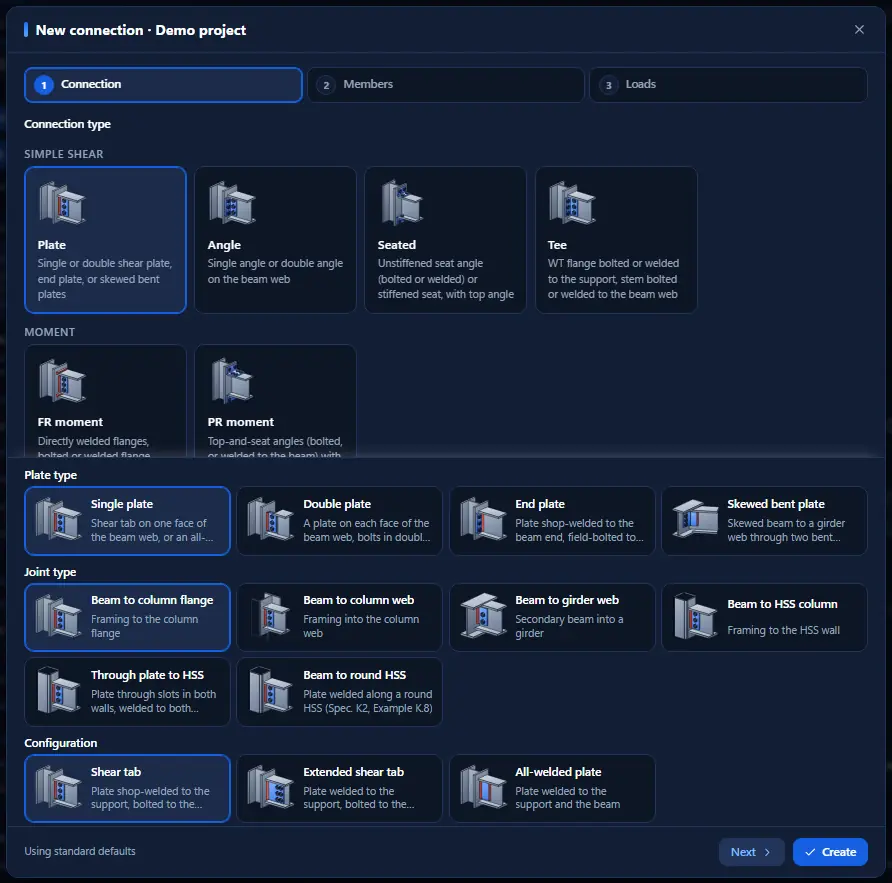Click 'Framing into the column web' text

point(361,626)
